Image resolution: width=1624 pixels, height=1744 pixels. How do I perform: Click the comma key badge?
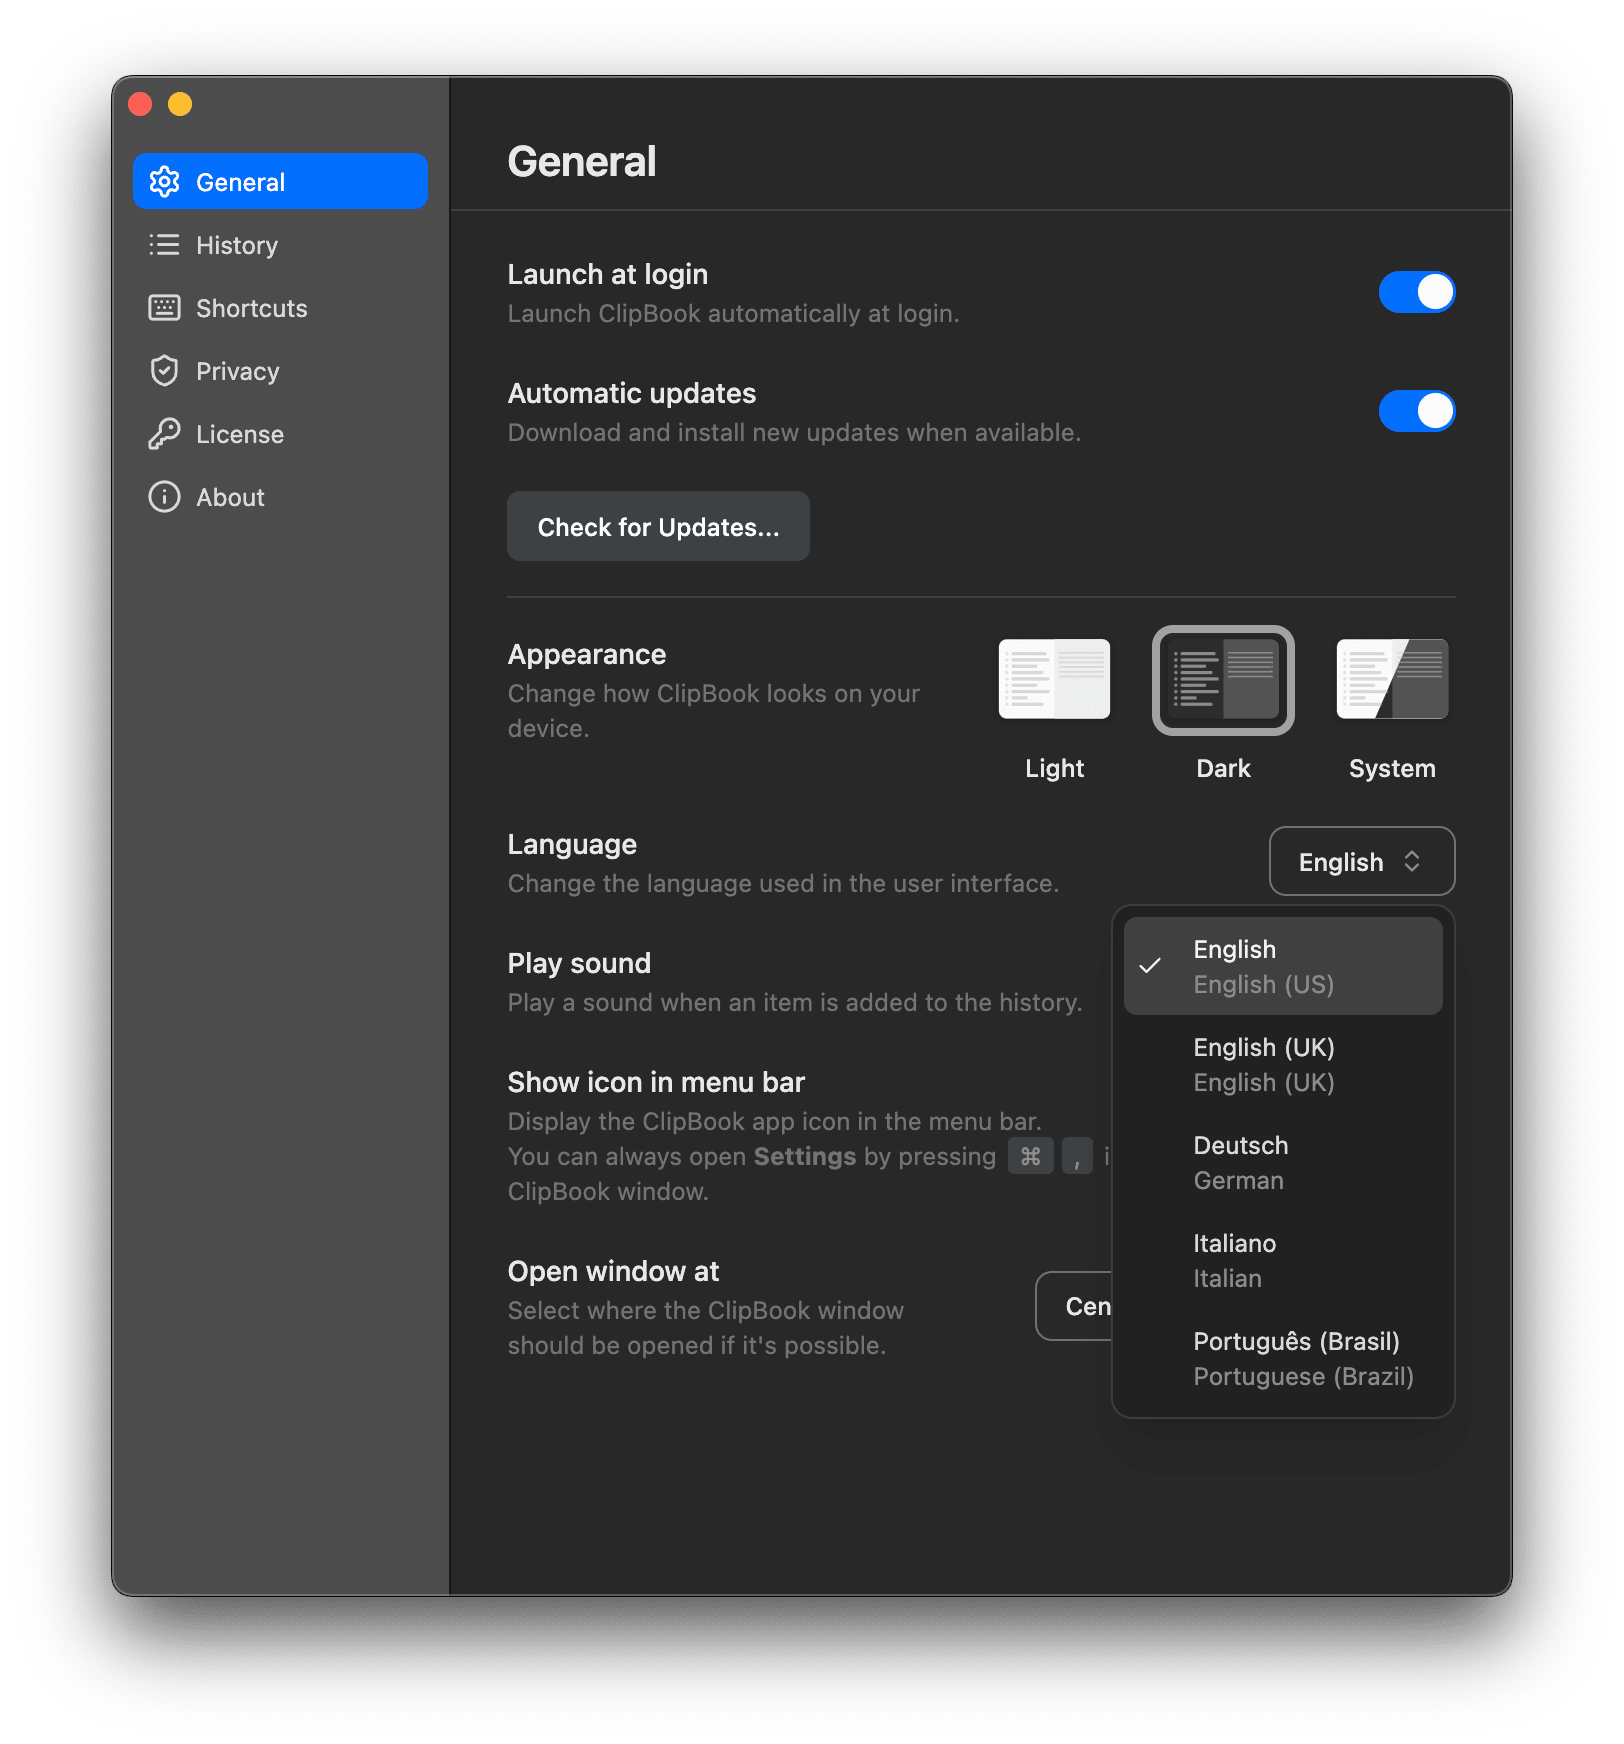pos(1077,1156)
